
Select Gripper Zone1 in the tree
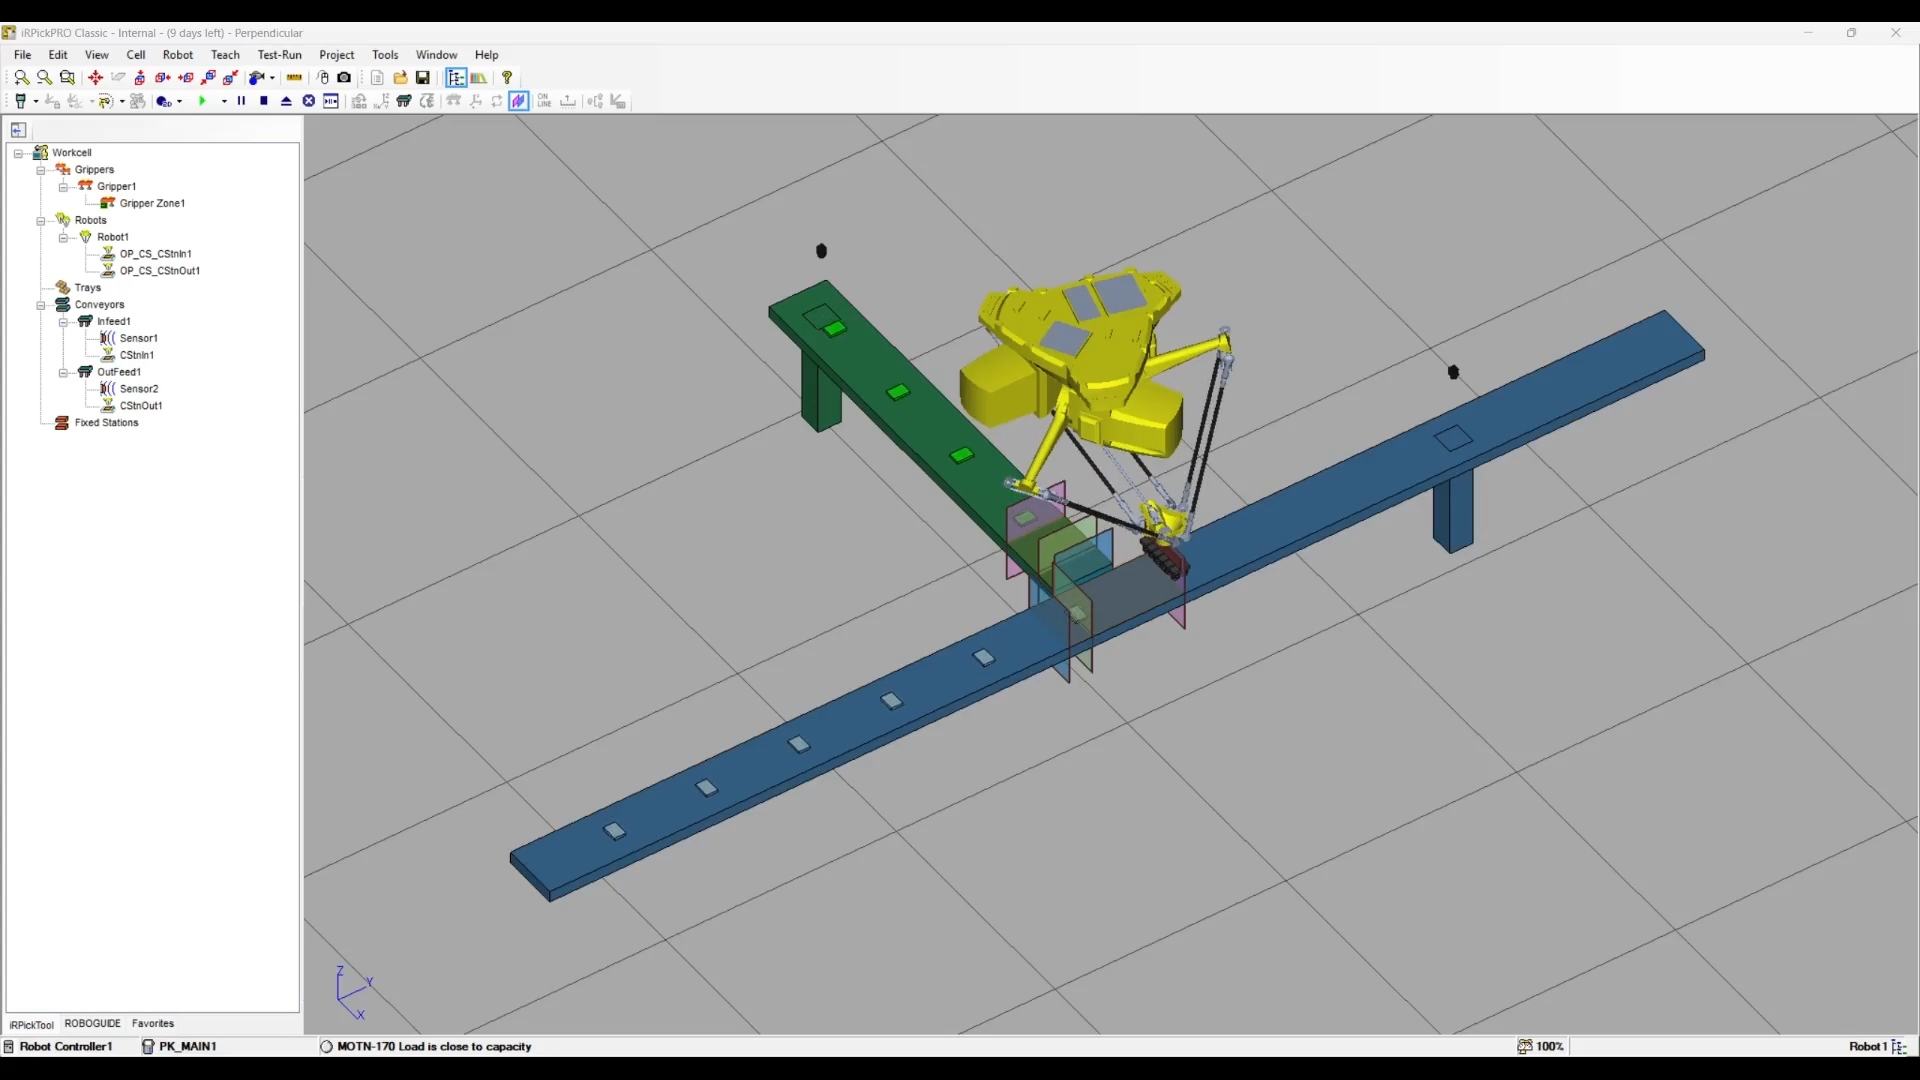(152, 203)
